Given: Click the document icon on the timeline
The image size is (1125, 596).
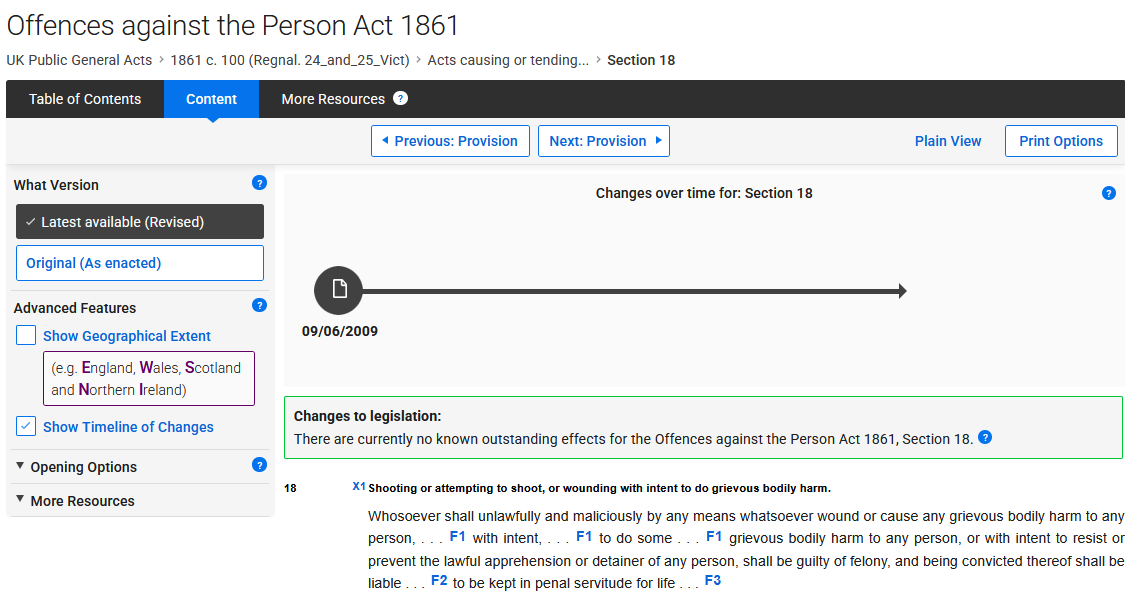Looking at the screenshot, I should tap(339, 290).
